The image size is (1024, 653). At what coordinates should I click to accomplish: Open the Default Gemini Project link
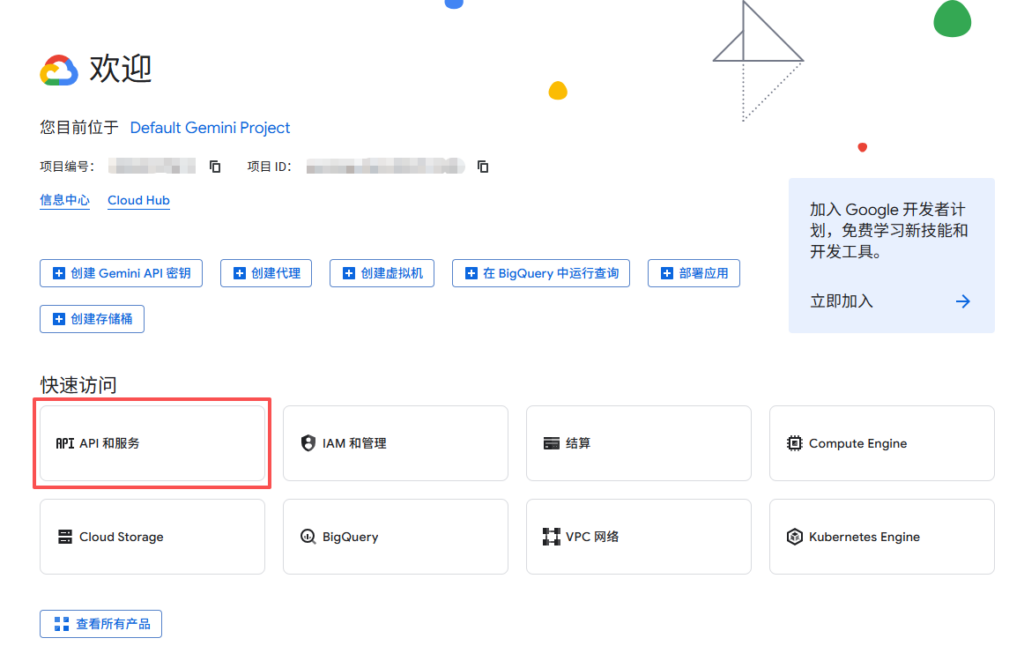click(210, 127)
